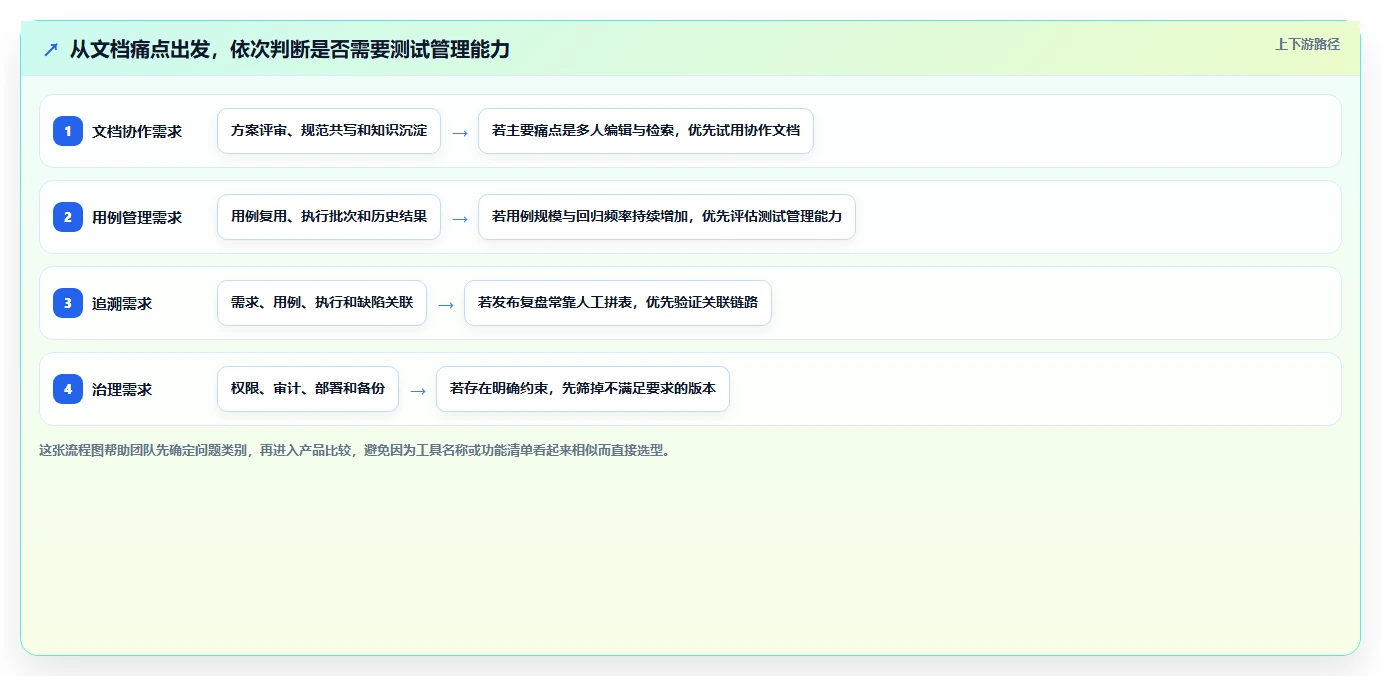Click the 优先验证关联链路 result box
Screen dimensions: 1381x676
(x=618, y=303)
